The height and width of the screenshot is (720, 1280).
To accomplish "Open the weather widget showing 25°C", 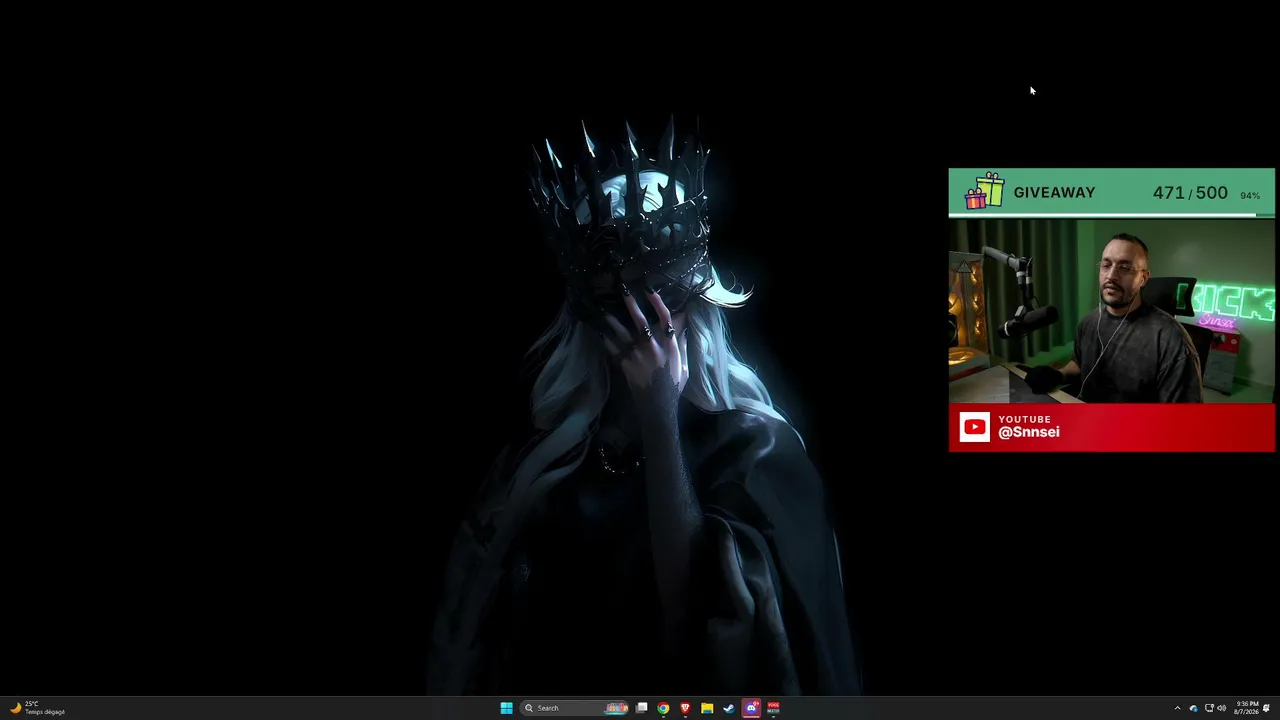I will (37, 708).
